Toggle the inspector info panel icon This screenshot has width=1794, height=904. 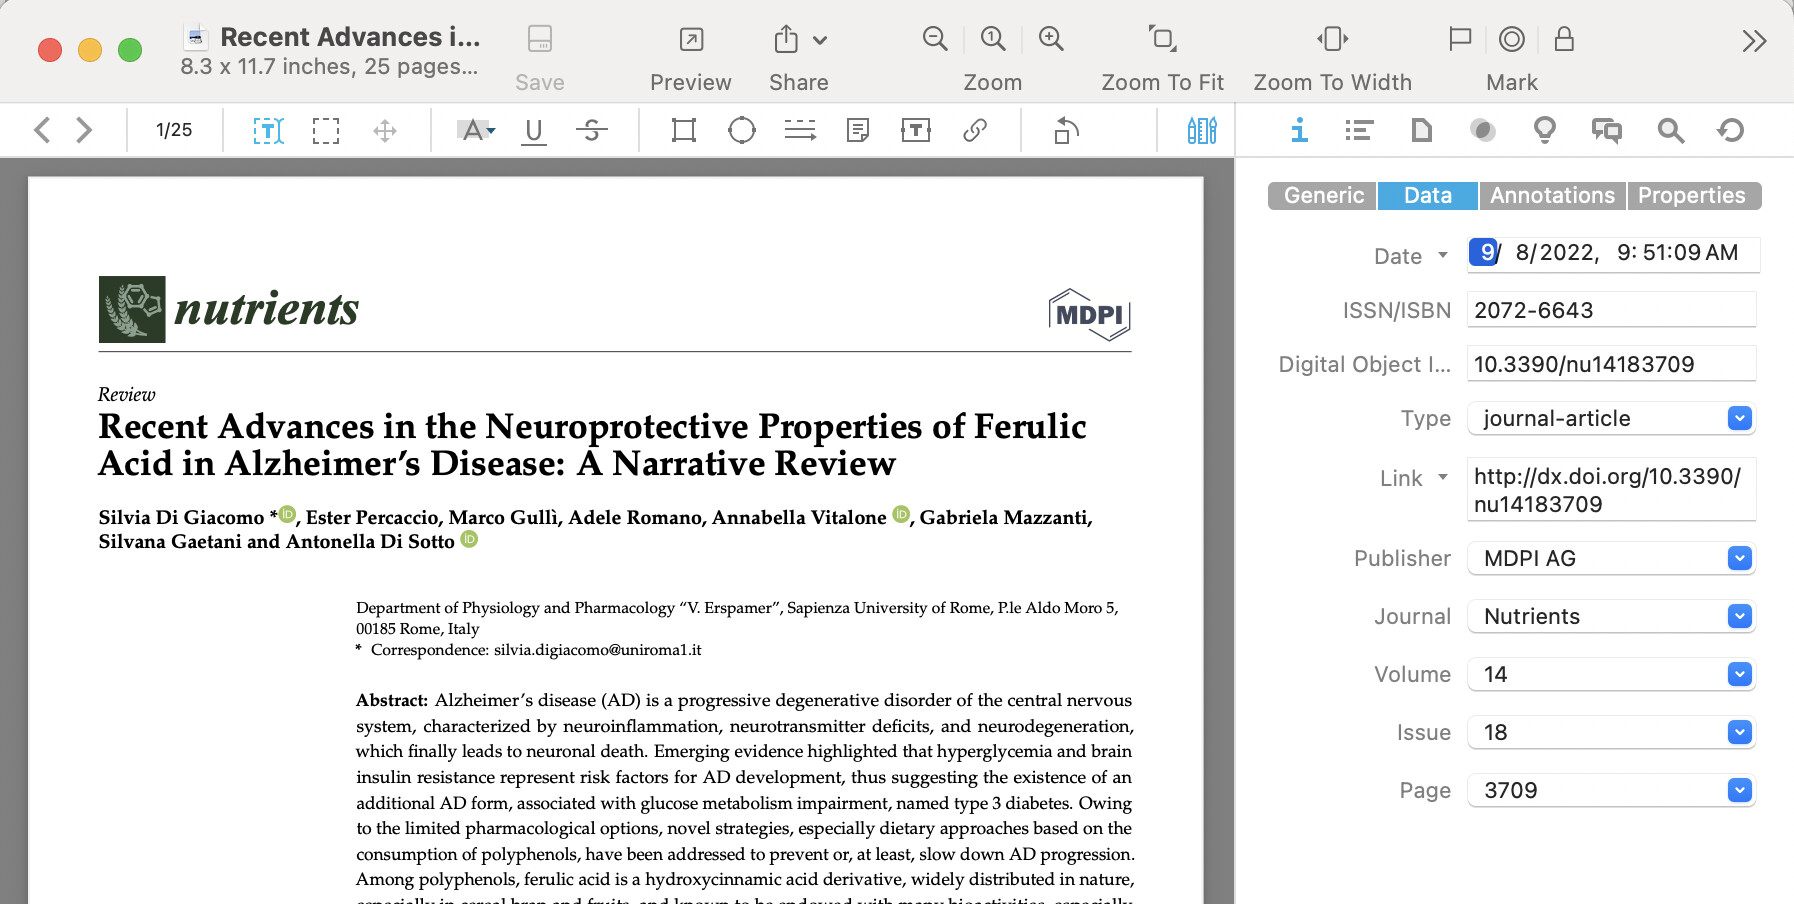pyautogui.click(x=1299, y=130)
